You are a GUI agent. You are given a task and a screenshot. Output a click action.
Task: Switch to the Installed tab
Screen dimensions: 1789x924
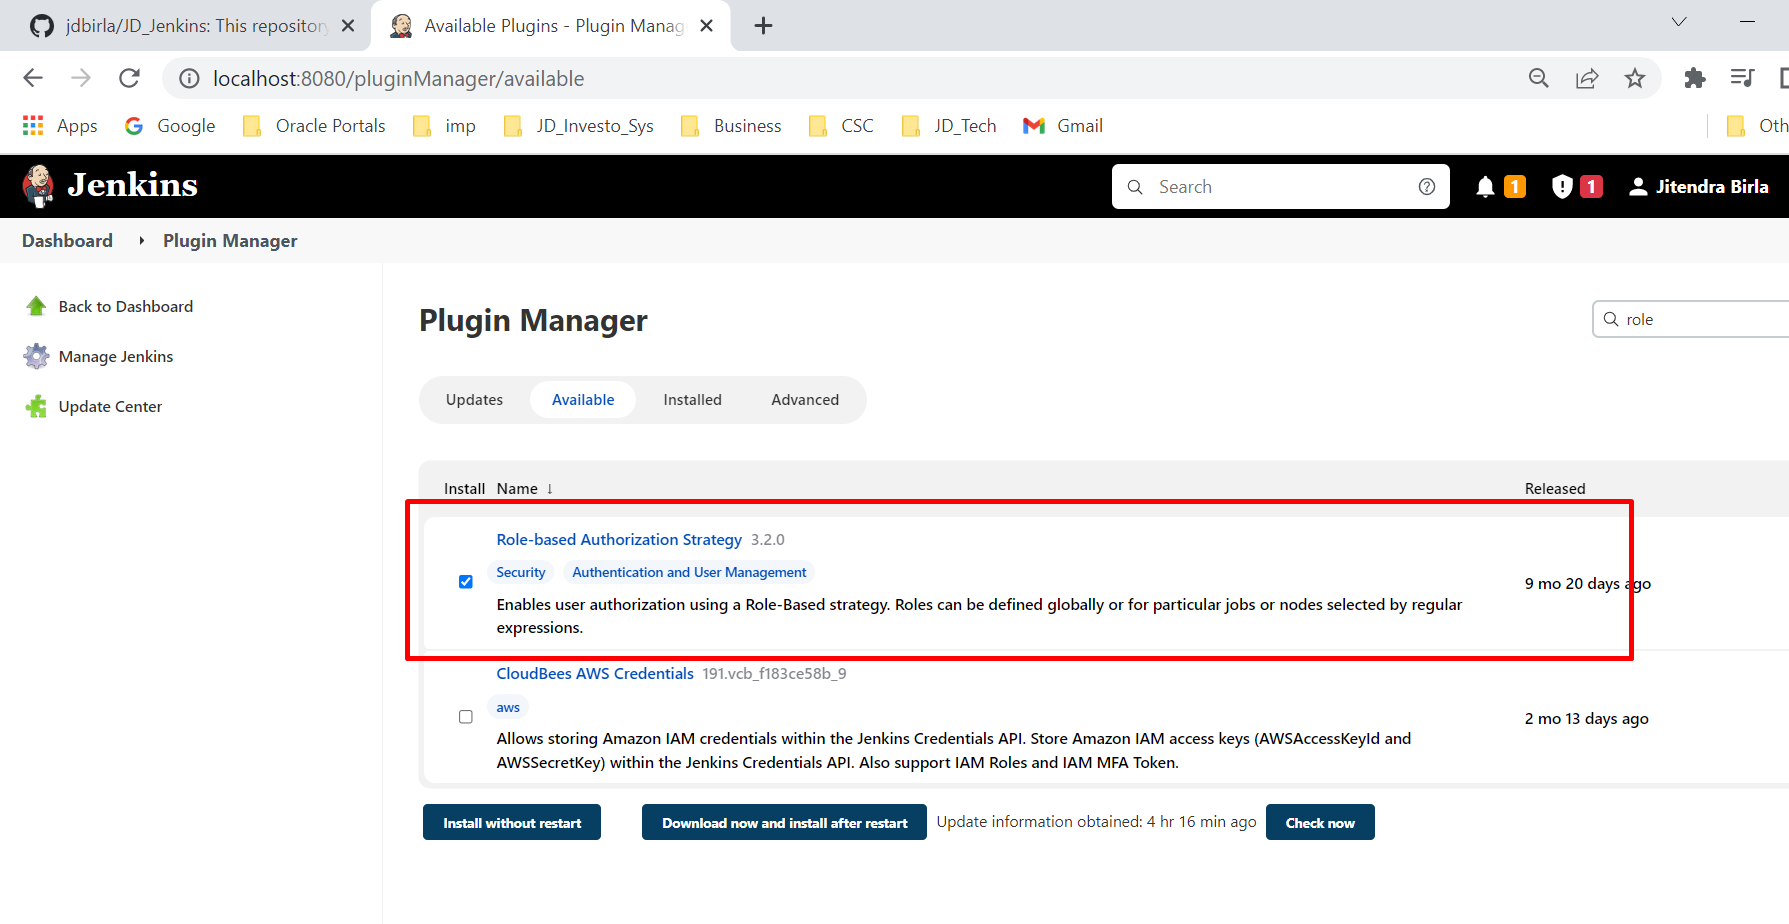[692, 400]
